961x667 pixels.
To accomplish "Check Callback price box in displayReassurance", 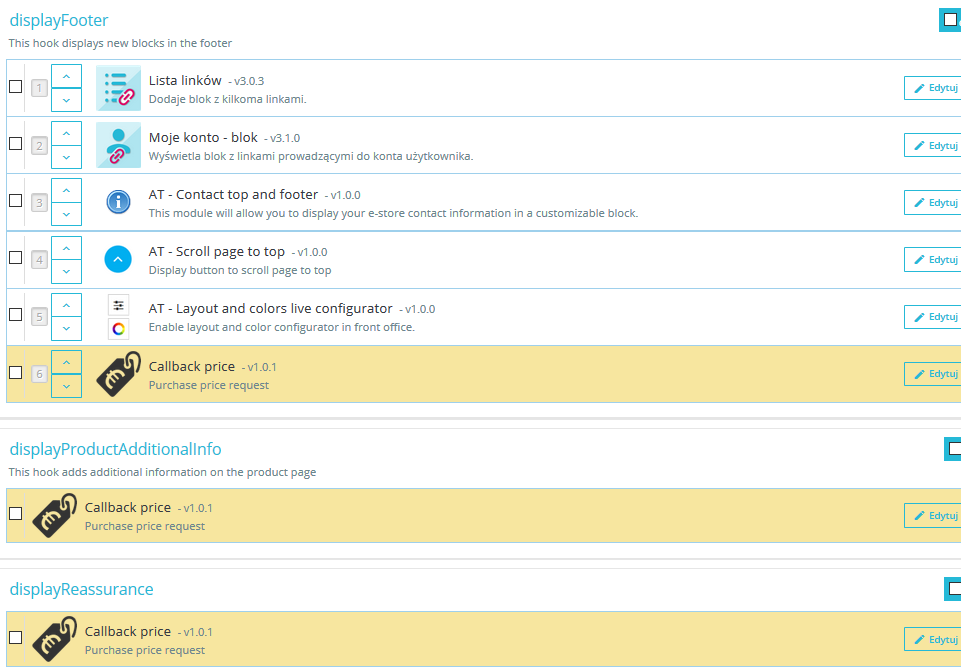I will (15, 637).
